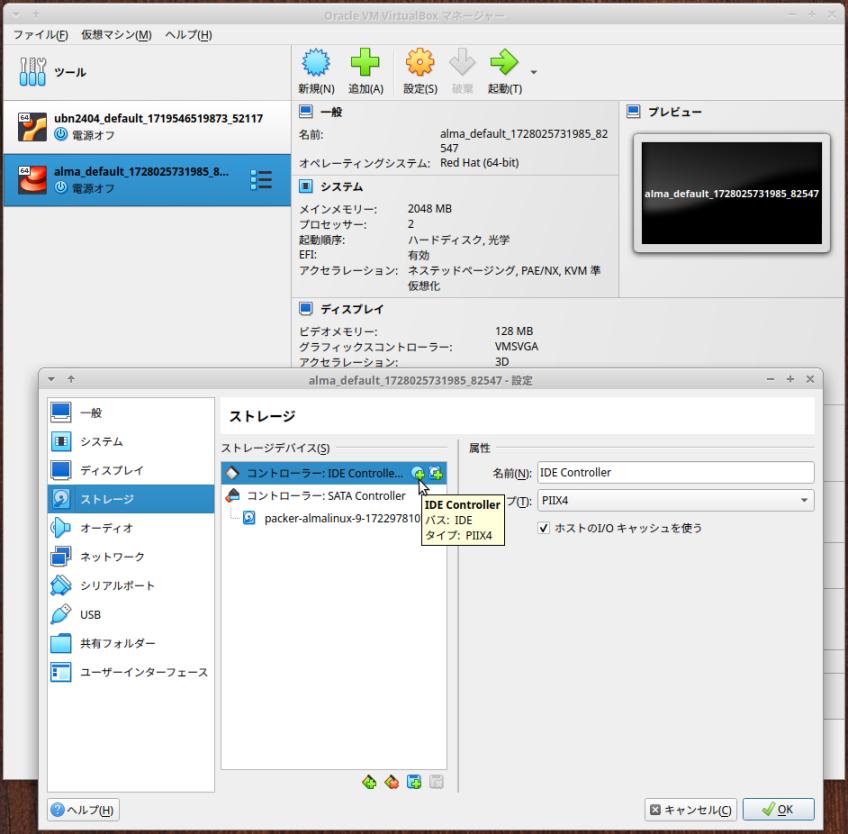
Task: Click the Preview (プレビュー) section header
Action: coord(674,112)
